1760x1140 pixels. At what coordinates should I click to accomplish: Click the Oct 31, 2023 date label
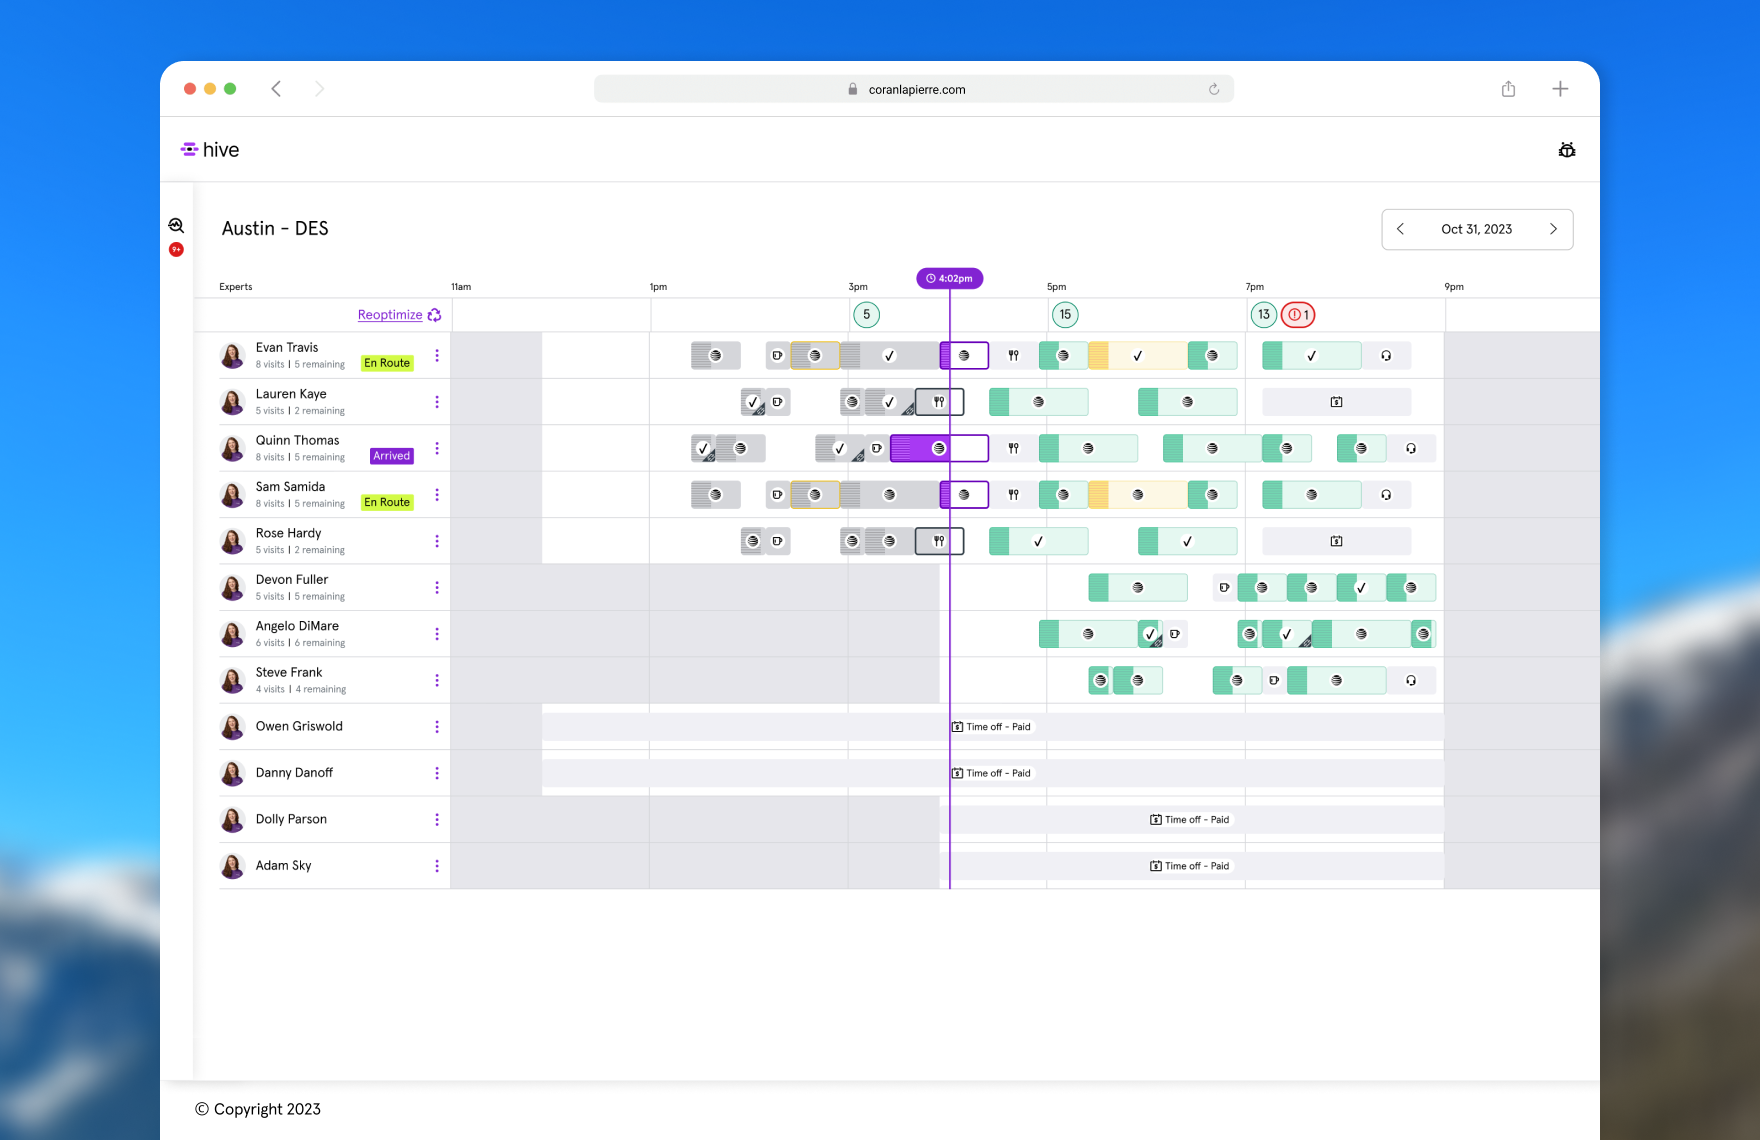pyautogui.click(x=1476, y=229)
